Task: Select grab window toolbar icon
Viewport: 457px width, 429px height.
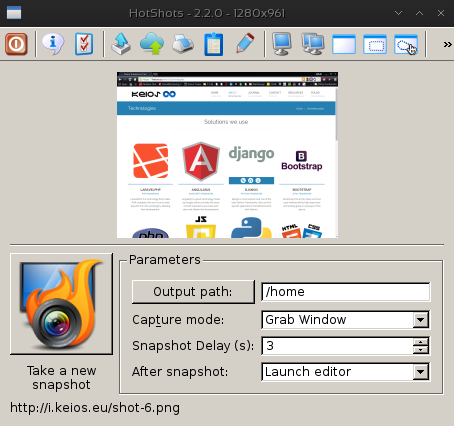Action: (x=344, y=44)
